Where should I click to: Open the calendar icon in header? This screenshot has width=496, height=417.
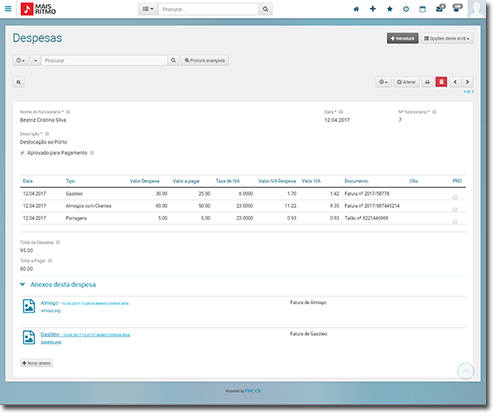click(422, 9)
